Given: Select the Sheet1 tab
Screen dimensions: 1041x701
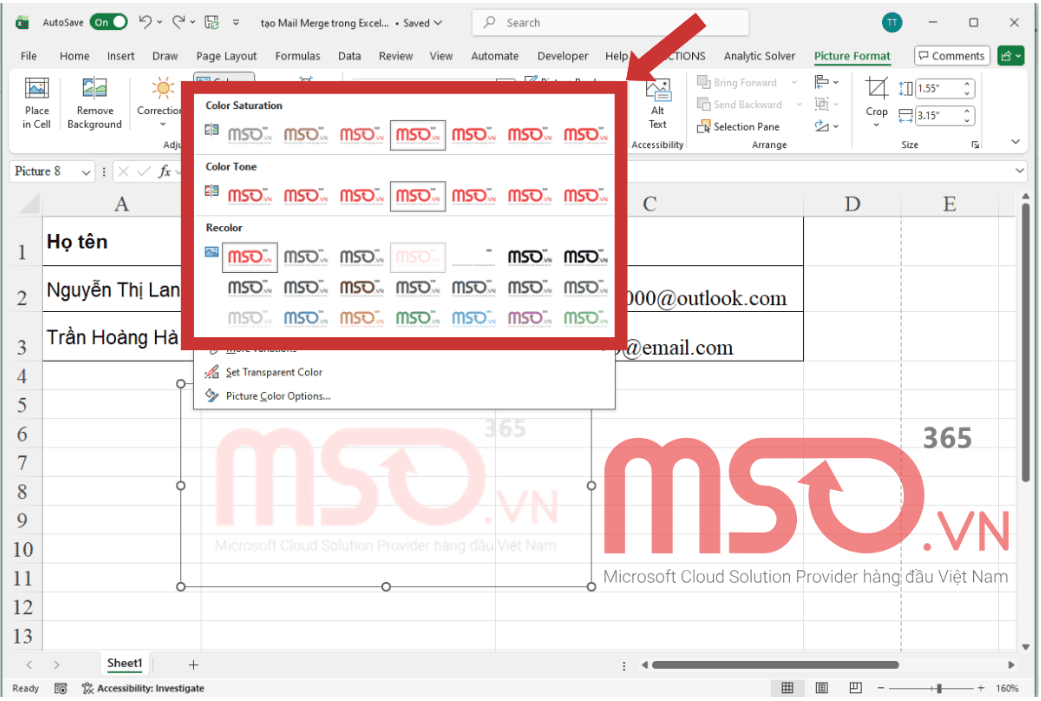Looking at the screenshot, I should [124, 663].
